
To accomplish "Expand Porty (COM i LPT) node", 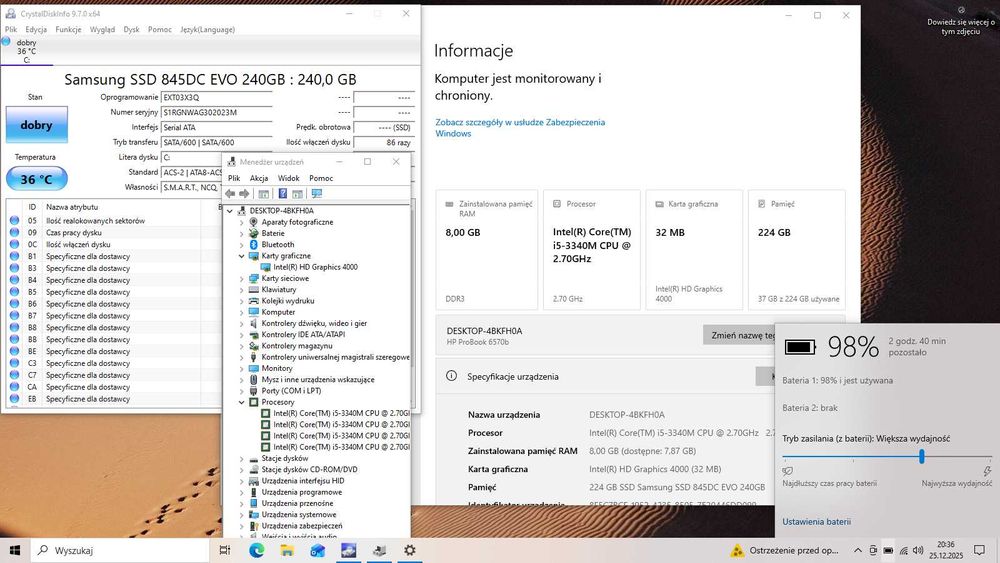I will point(242,391).
